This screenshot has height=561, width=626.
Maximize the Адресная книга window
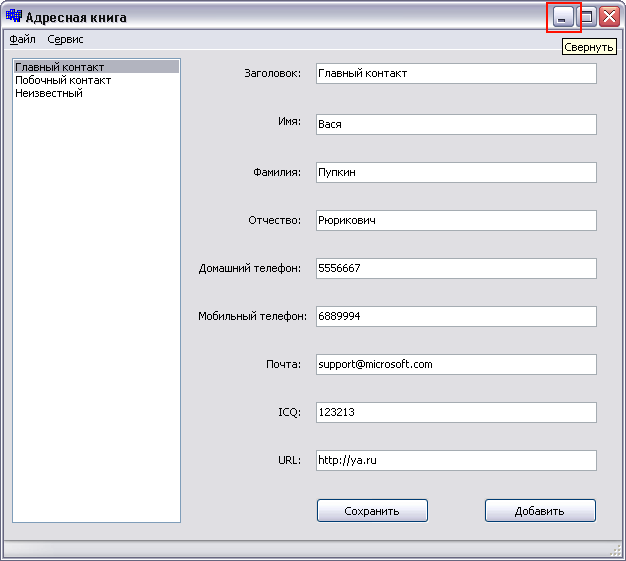(x=587, y=17)
